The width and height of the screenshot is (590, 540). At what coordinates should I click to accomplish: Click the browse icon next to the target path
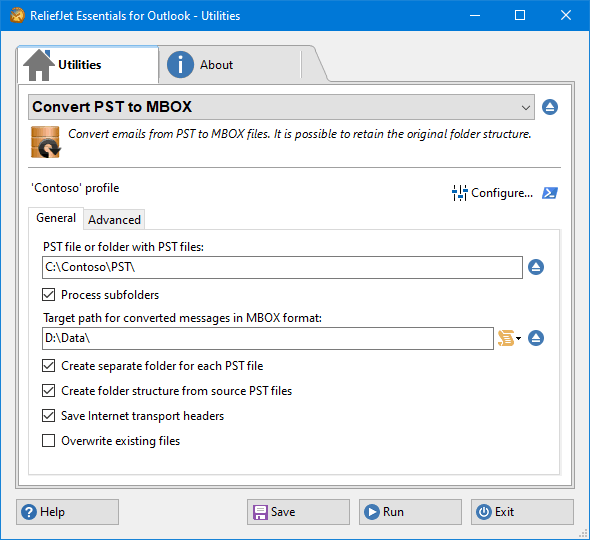[536, 338]
